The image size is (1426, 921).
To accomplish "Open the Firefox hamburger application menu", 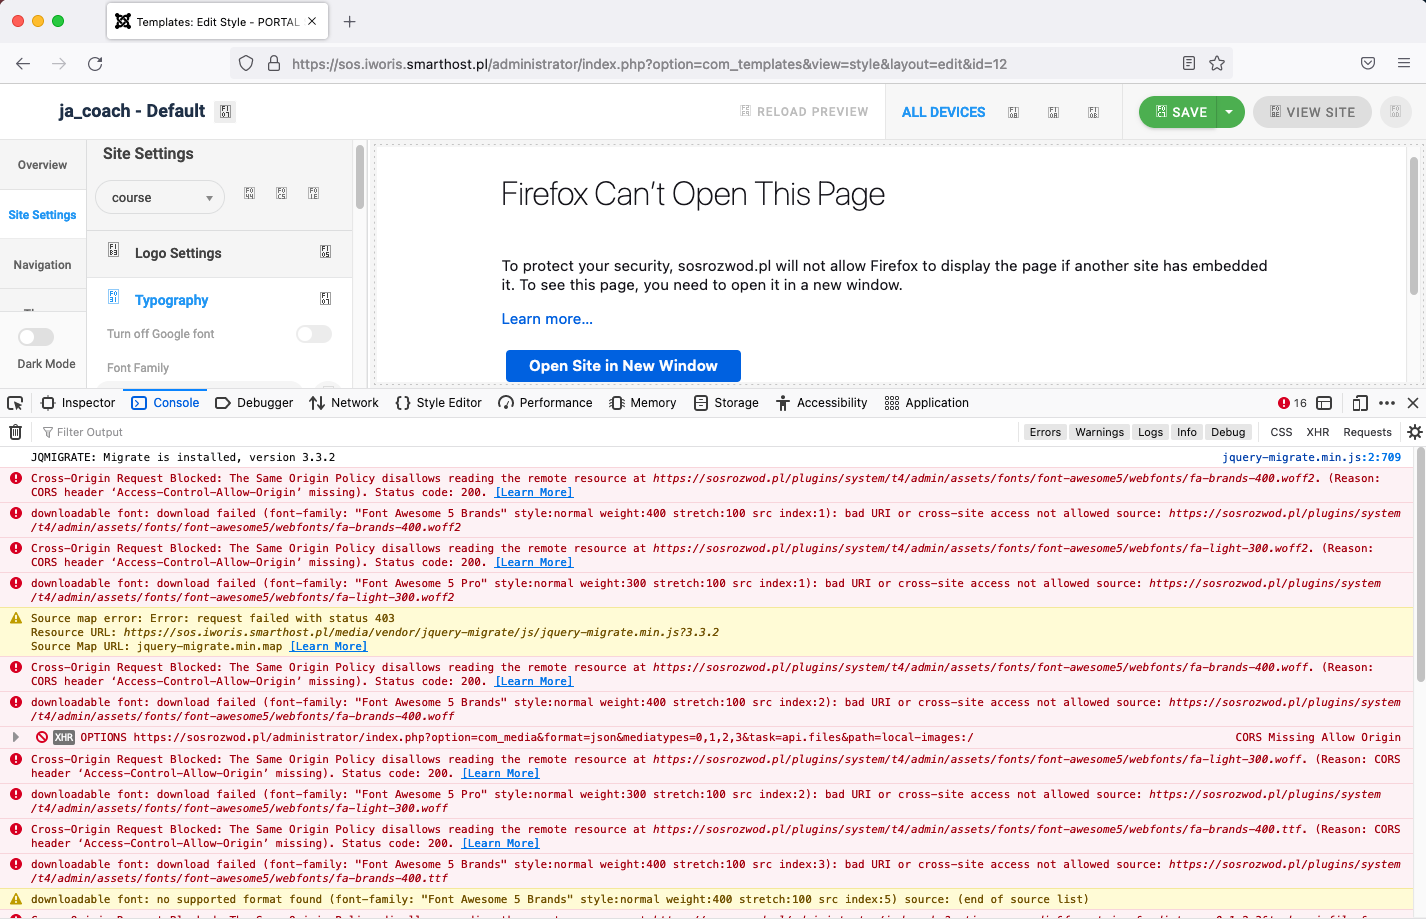I will click(x=1404, y=63).
